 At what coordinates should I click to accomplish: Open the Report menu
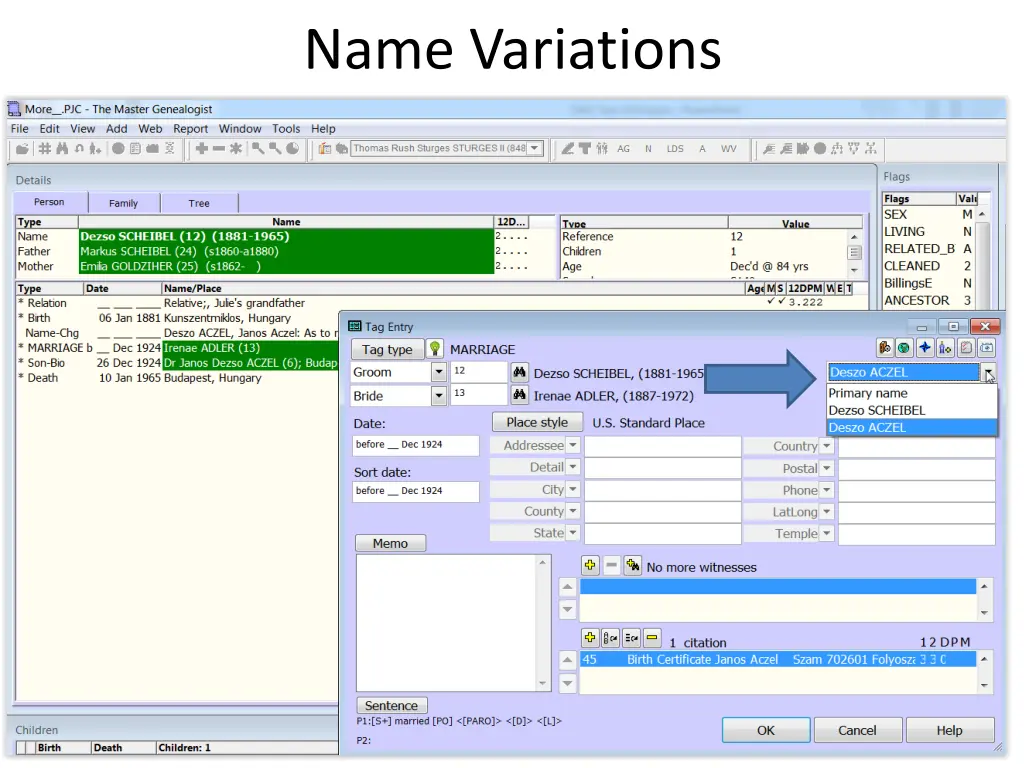(190, 129)
